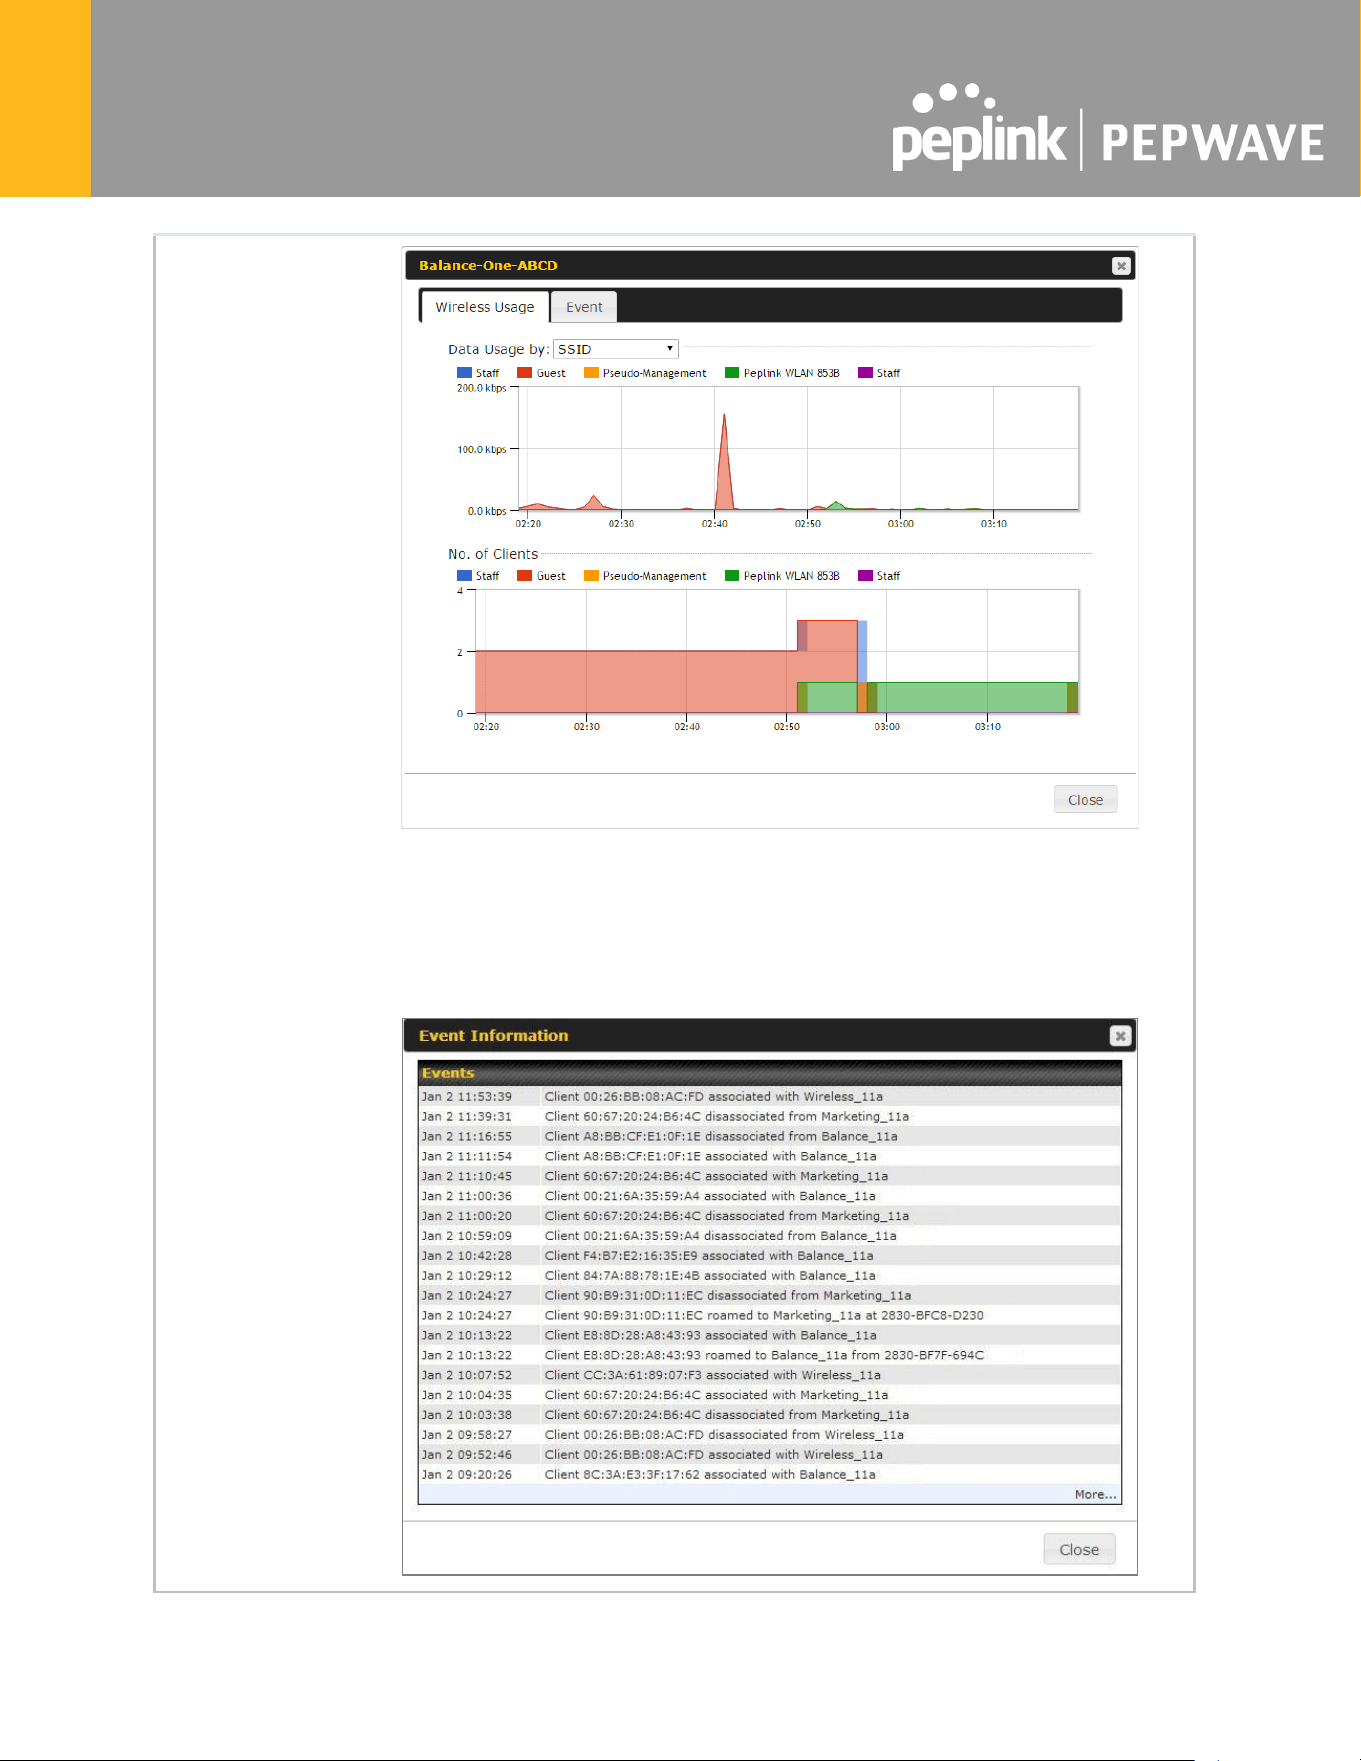Viewport: 1361px width, 1761px height.
Task: Select the Wireless Usage tab
Action: pyautogui.click(x=485, y=307)
